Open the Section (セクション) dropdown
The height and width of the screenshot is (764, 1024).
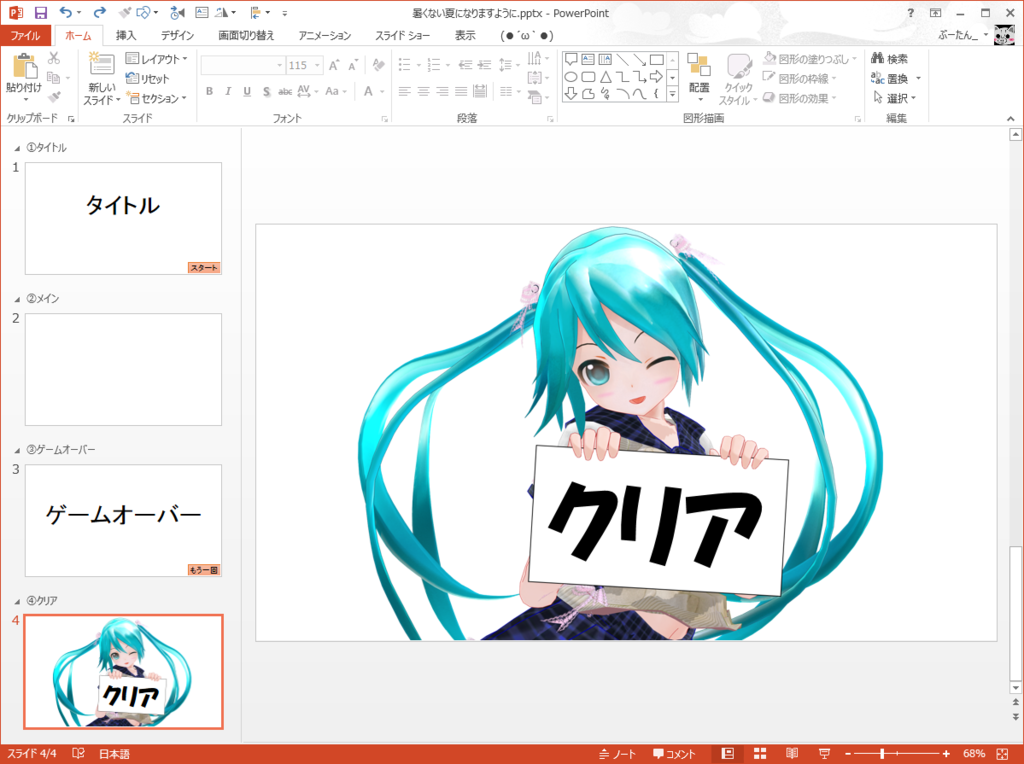point(156,98)
